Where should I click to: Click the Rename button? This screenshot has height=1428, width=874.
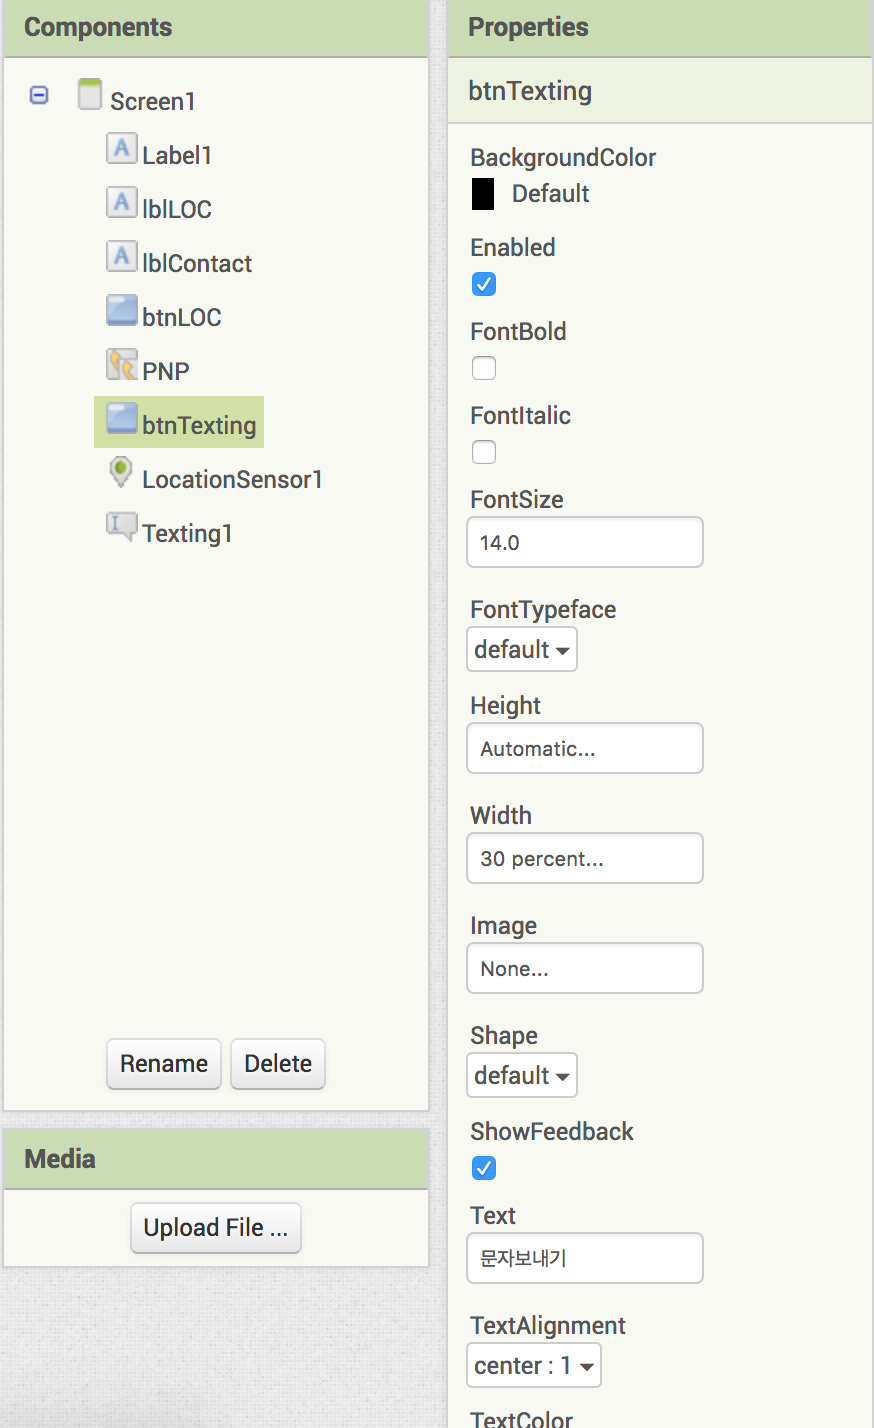(164, 1064)
